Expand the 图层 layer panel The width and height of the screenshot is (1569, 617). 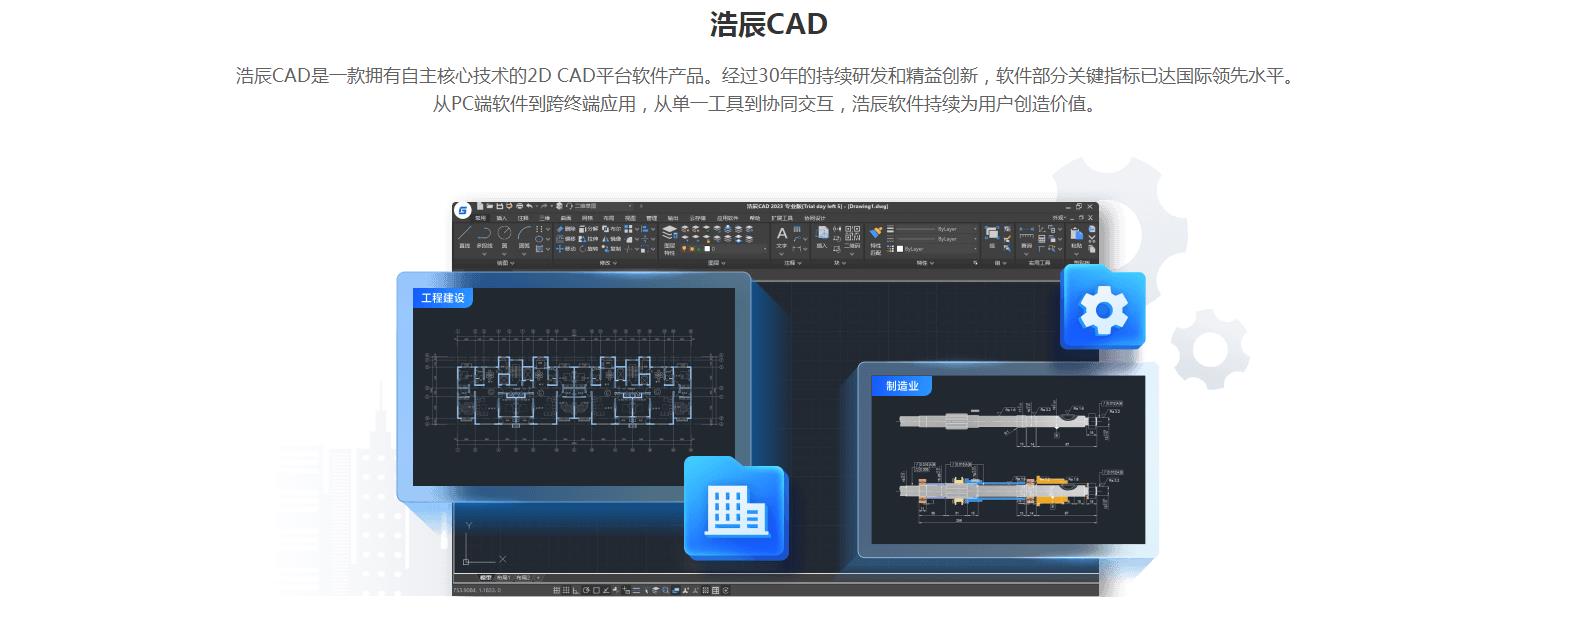[x=716, y=263]
